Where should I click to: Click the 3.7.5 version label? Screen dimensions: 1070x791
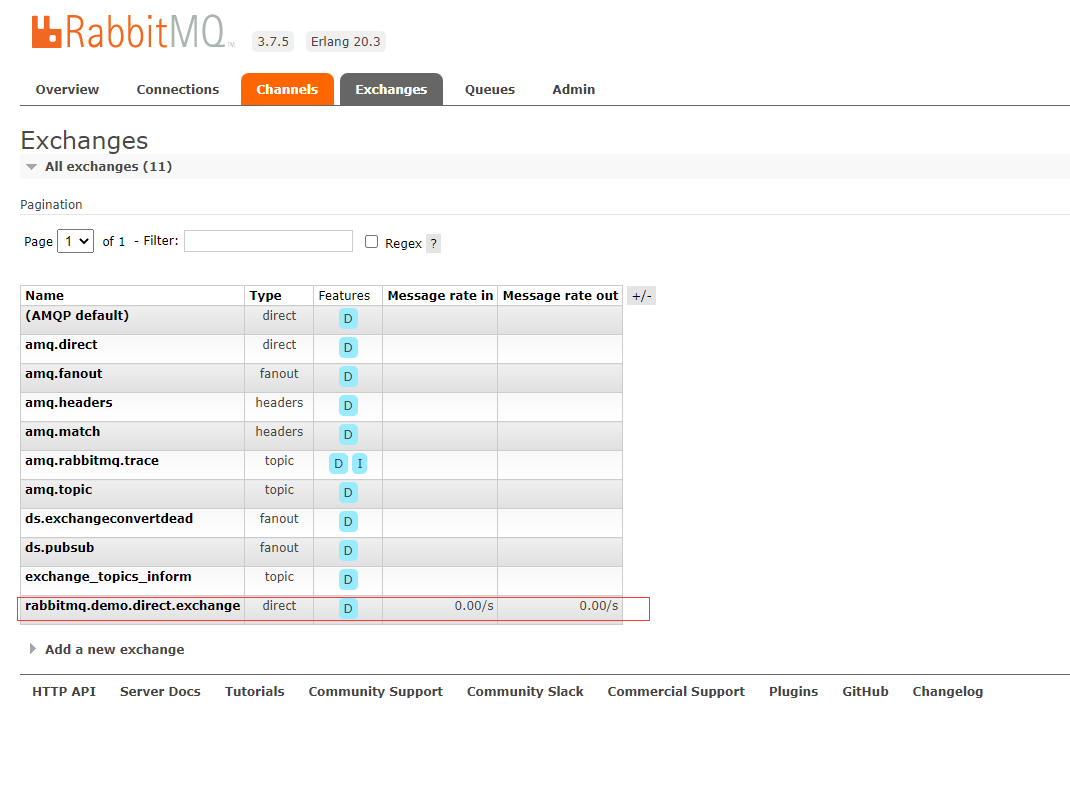(x=273, y=42)
